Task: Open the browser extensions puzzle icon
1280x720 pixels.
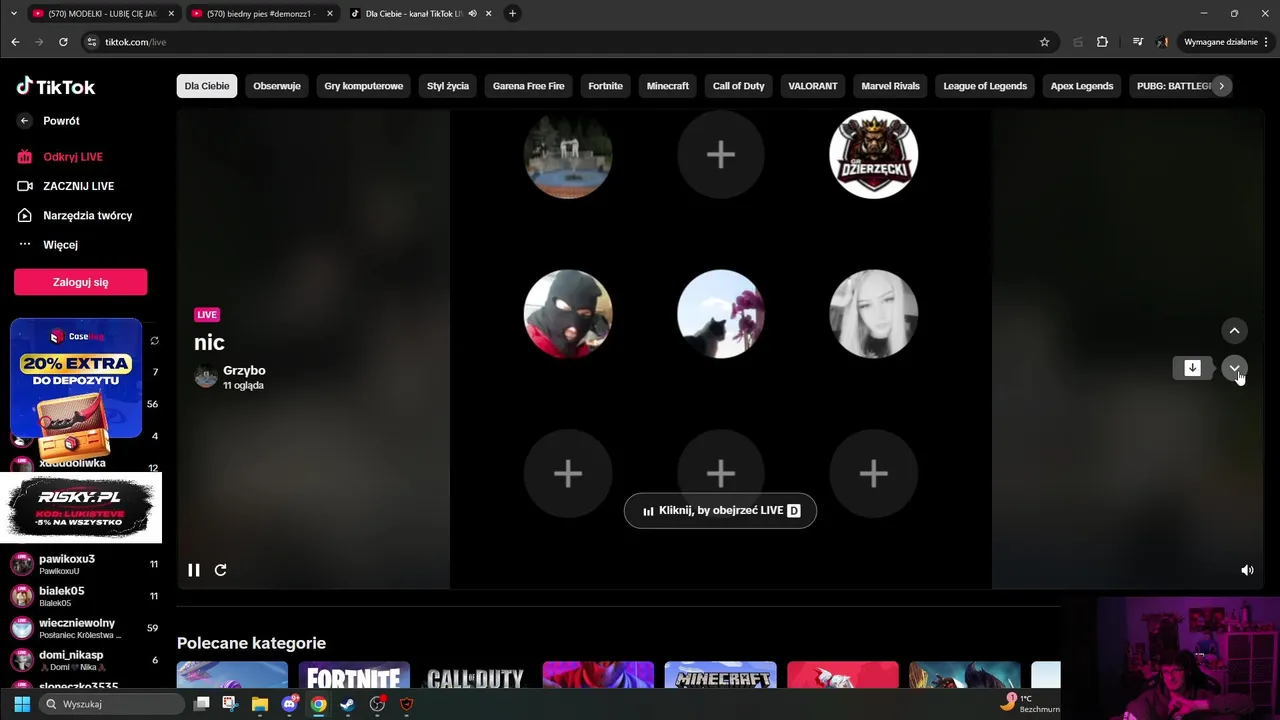Action: [1102, 42]
